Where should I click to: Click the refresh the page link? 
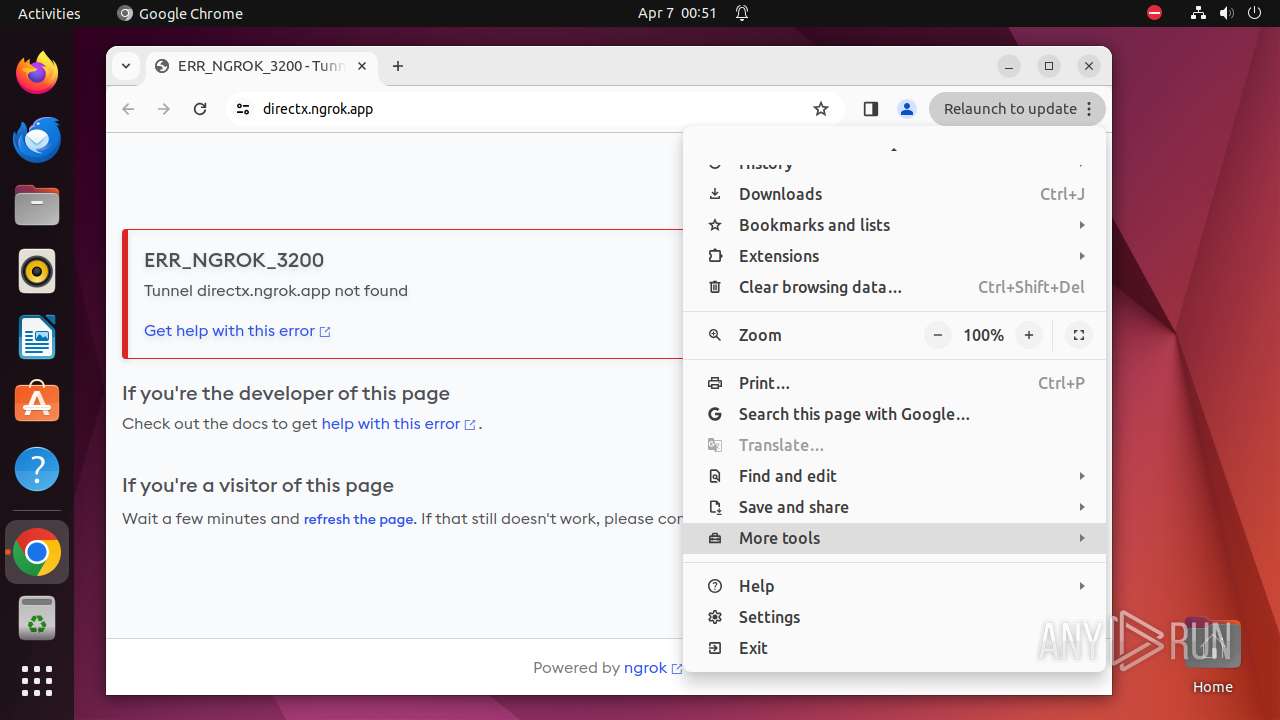coord(359,519)
